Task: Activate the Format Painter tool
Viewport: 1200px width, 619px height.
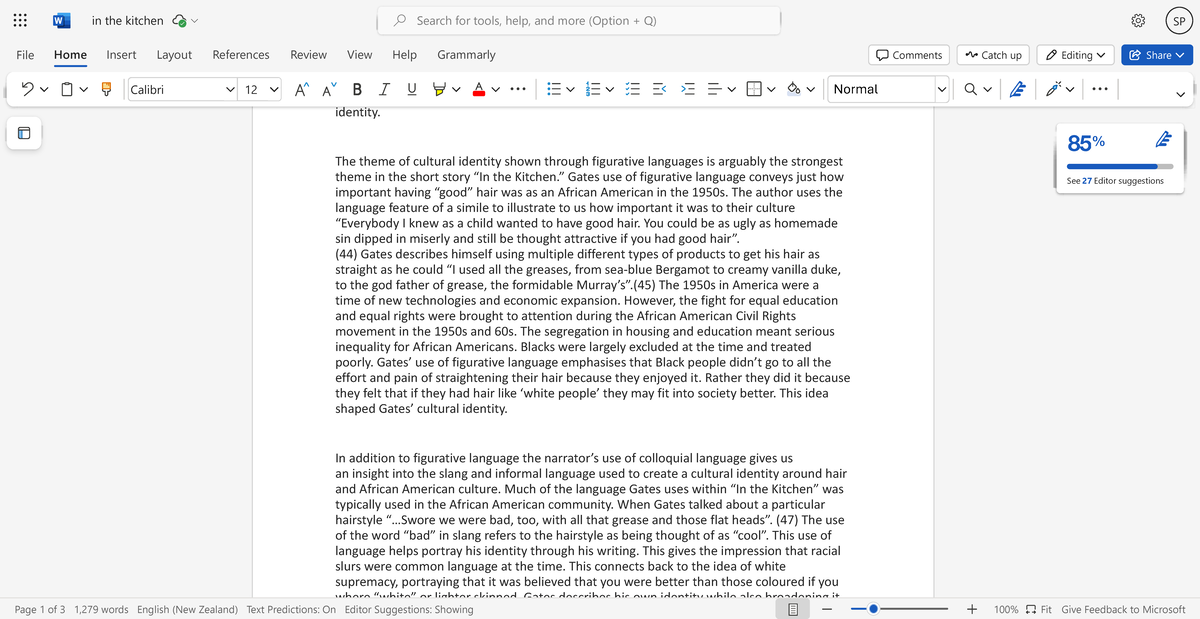Action: coord(106,89)
